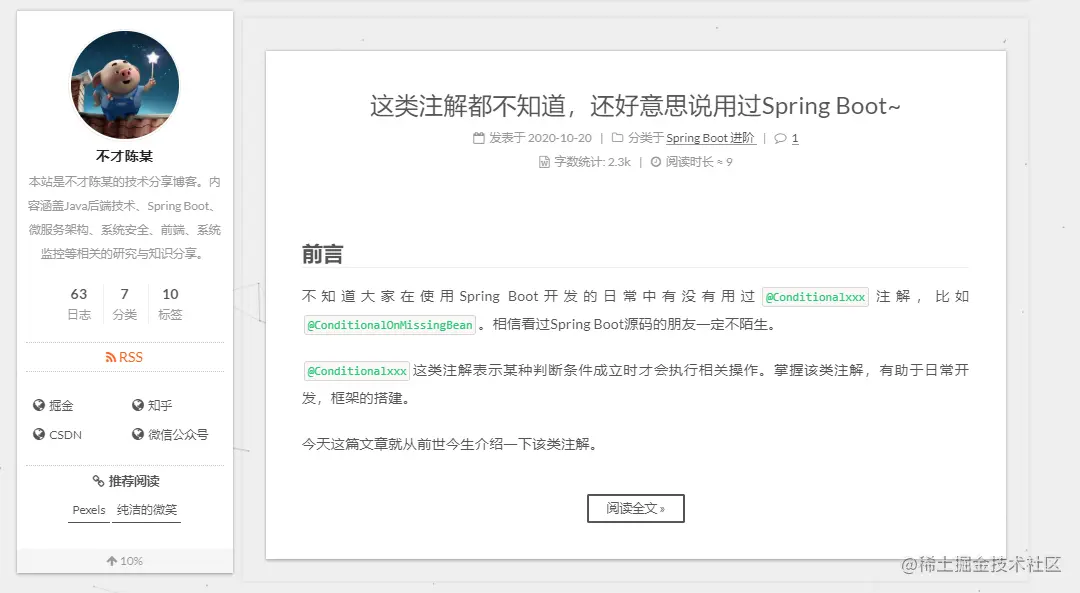Open the CSDN profile link

[x=65, y=435]
